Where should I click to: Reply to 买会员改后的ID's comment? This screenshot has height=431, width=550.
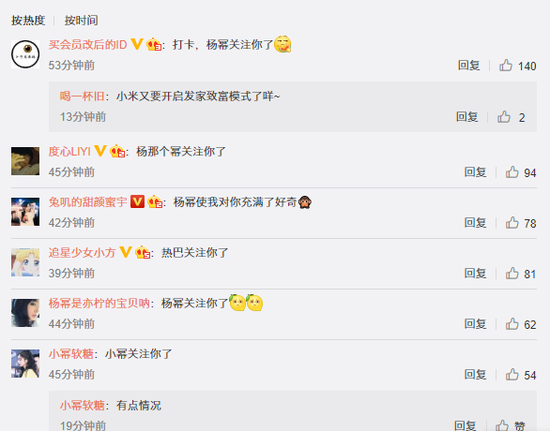(x=469, y=65)
